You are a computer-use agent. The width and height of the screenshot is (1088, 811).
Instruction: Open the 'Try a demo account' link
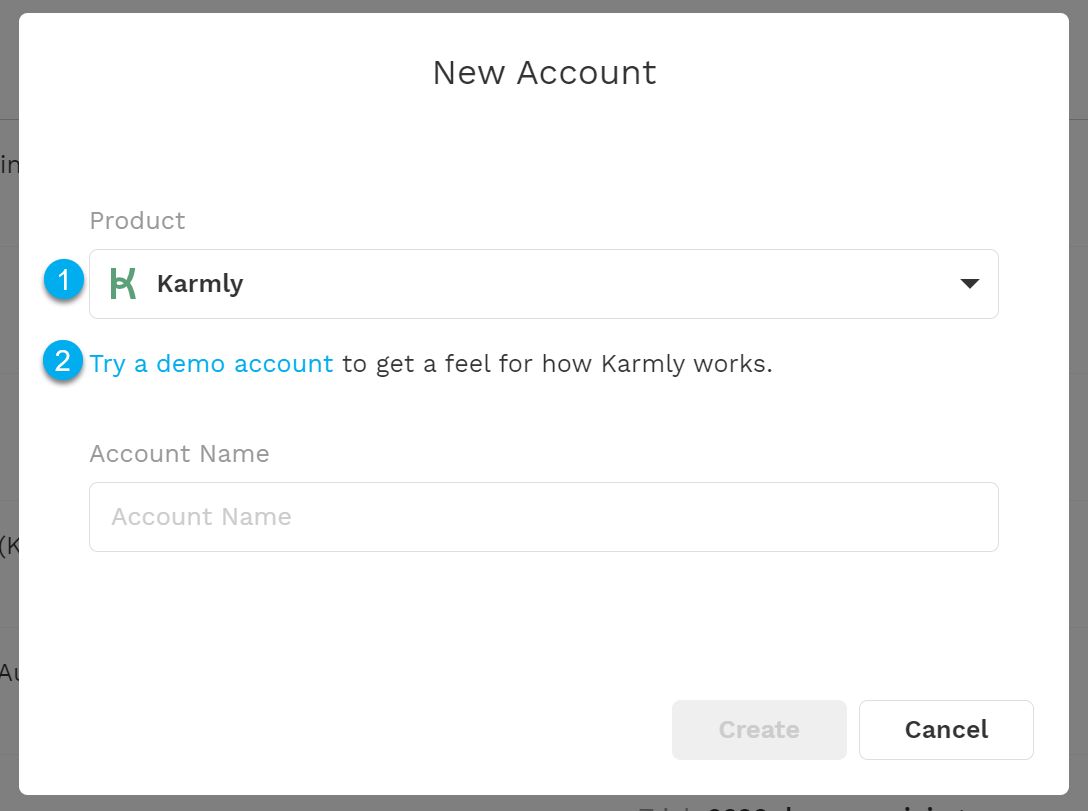point(211,364)
